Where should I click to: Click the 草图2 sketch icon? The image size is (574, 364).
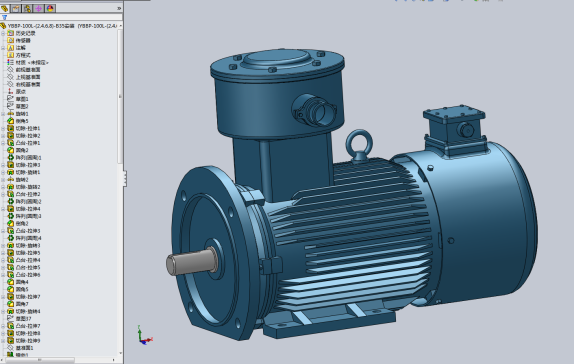tap(11, 106)
